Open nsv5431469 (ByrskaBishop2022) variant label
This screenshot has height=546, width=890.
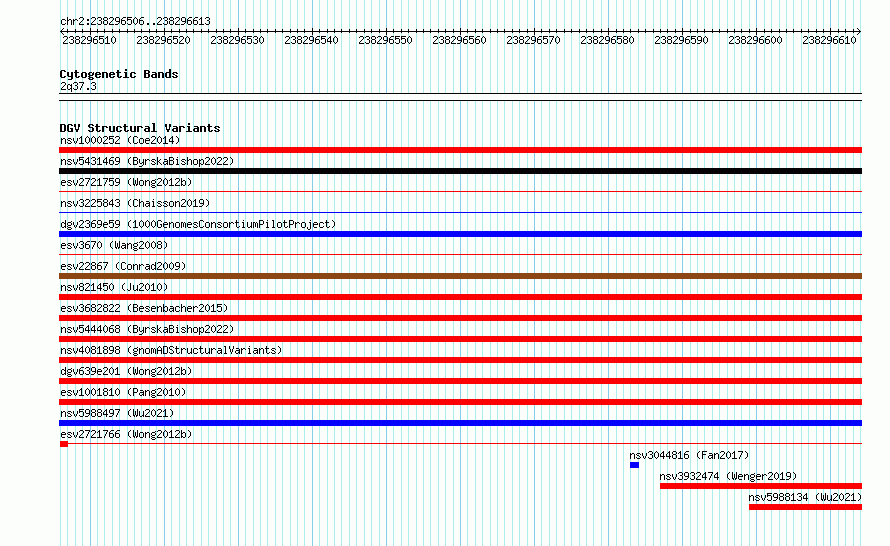[x=147, y=161]
